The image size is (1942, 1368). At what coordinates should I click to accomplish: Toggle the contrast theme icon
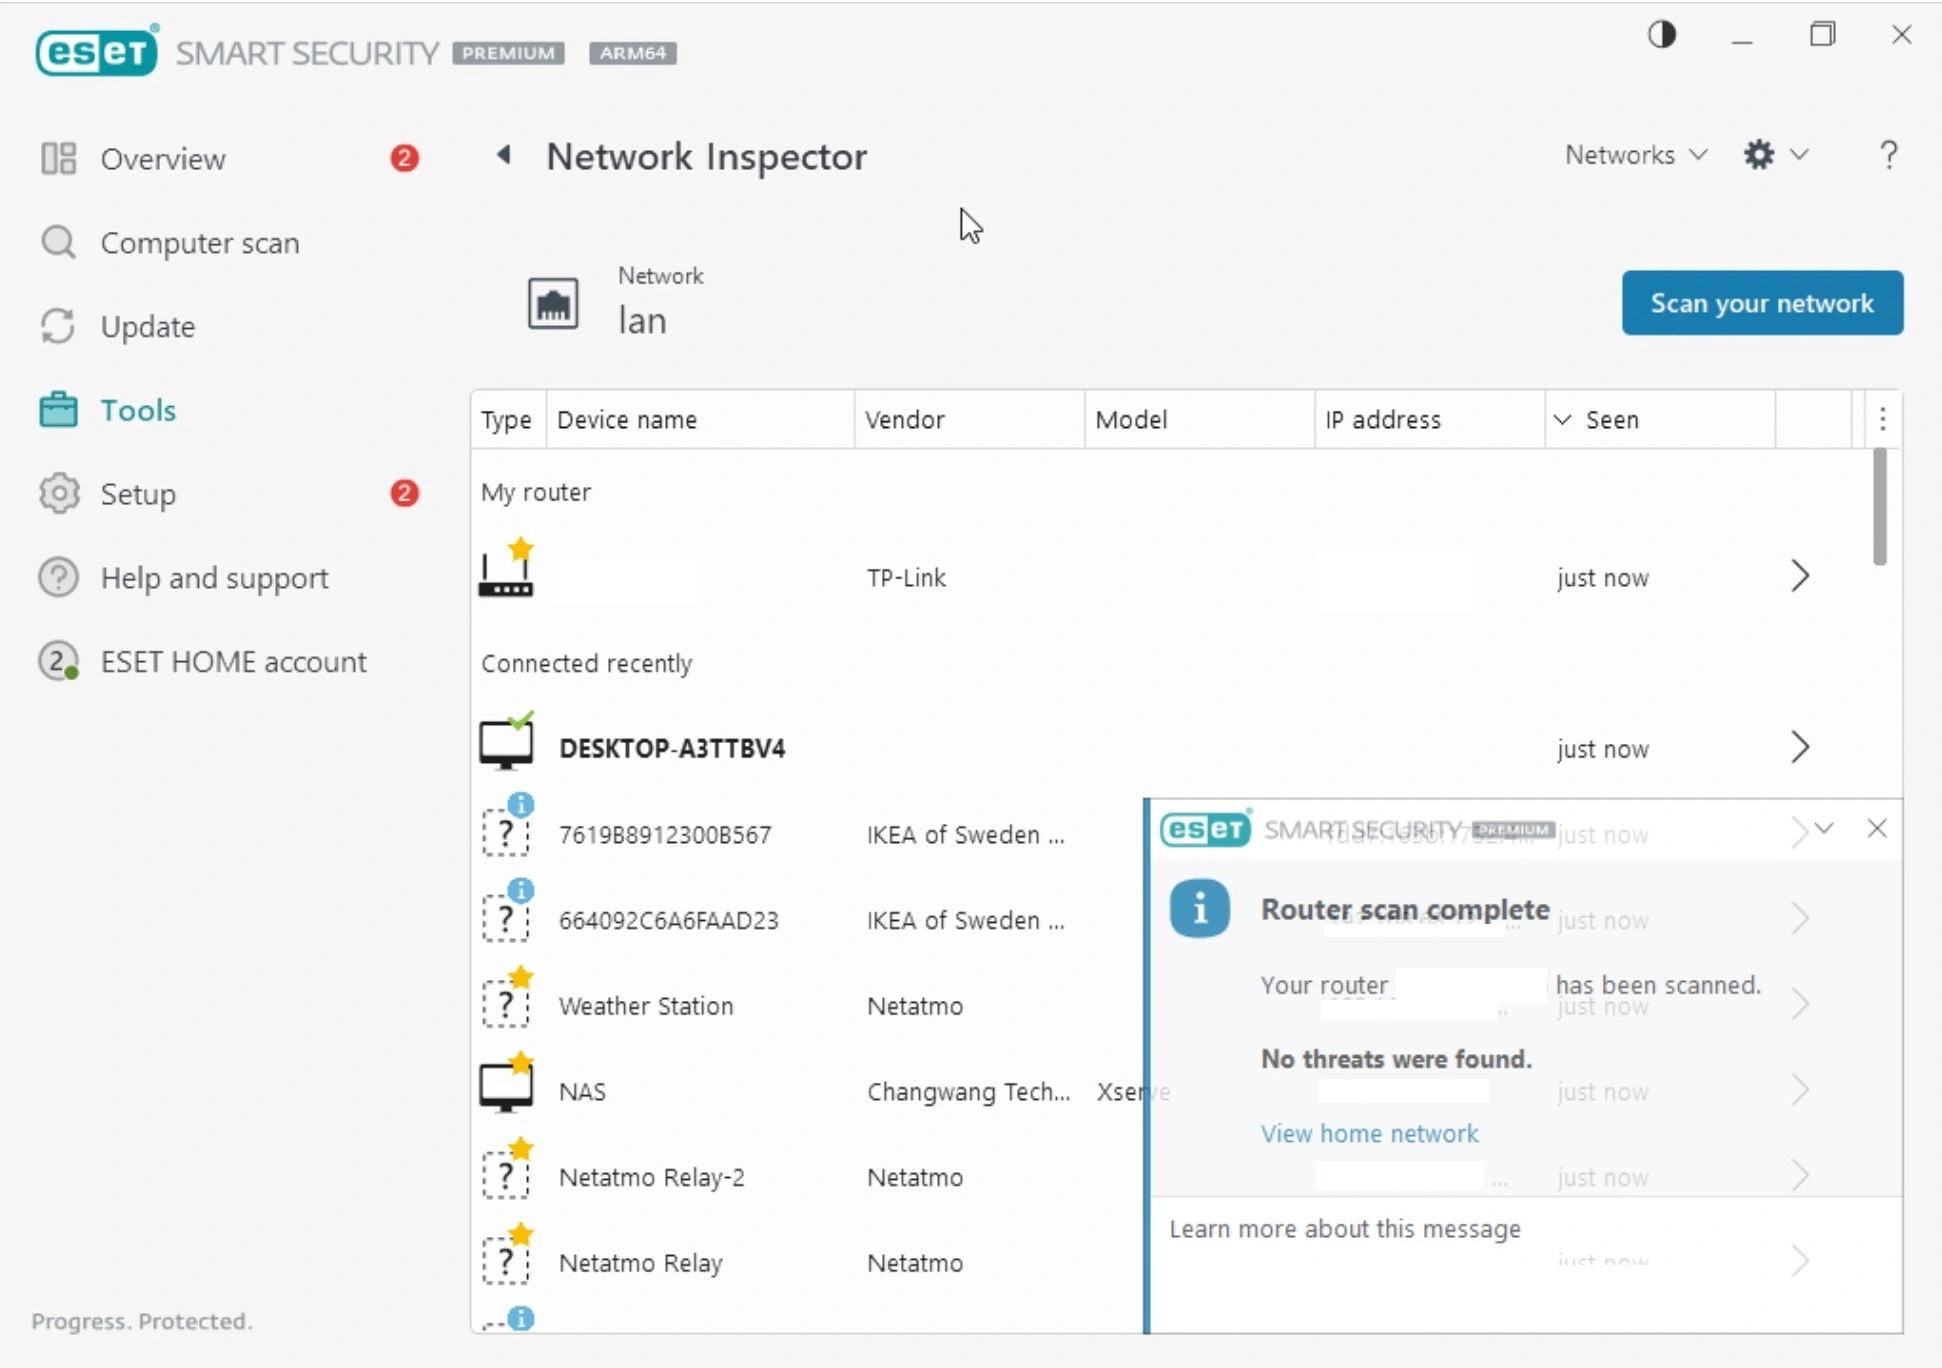1662,35
